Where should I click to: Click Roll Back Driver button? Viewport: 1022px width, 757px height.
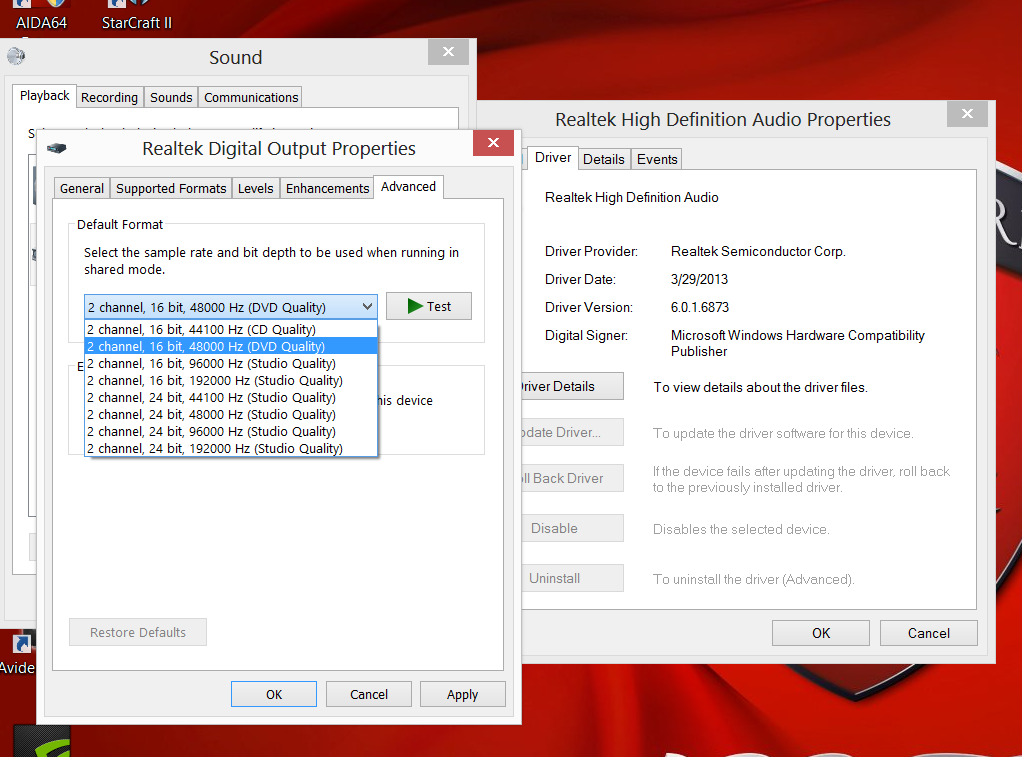pos(572,478)
